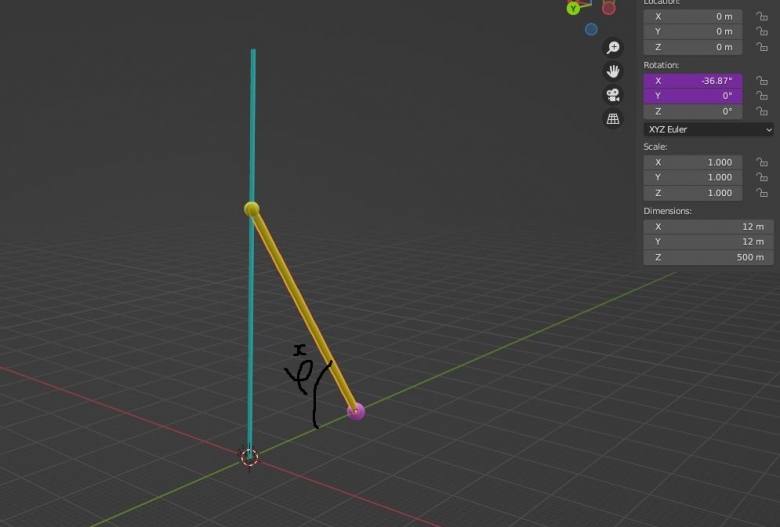Open the XYZ Euler rotation mode dropdown
The height and width of the screenshot is (527, 780).
tap(708, 129)
